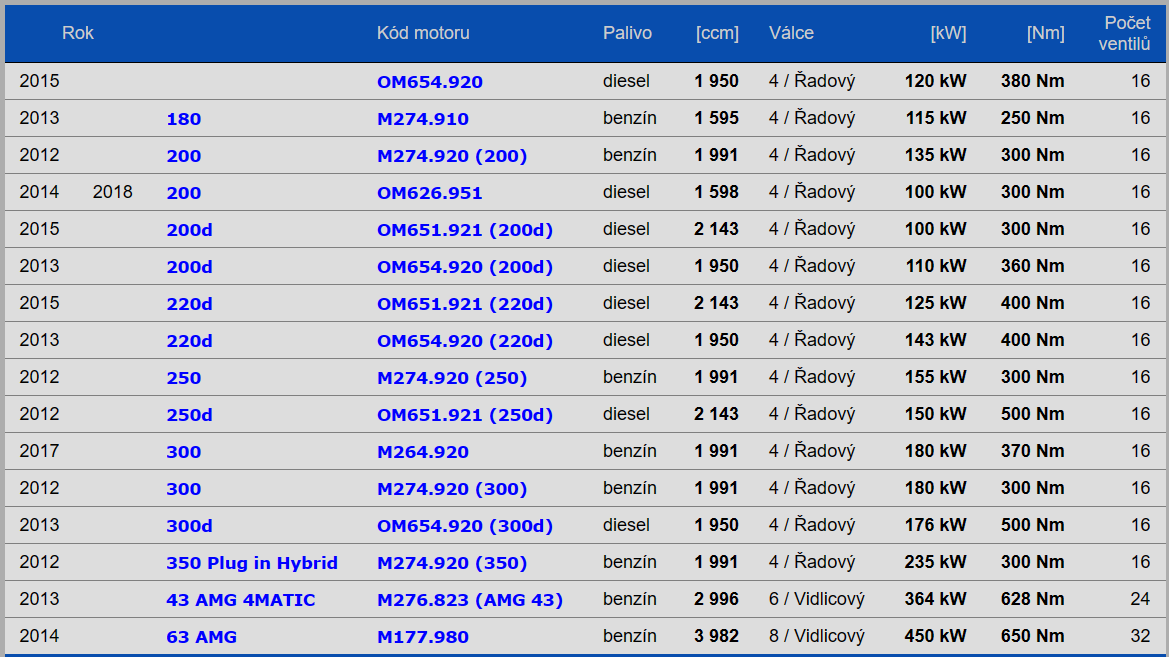Open M274.920 (200) engine link
1169x657 pixels.
click(x=452, y=156)
